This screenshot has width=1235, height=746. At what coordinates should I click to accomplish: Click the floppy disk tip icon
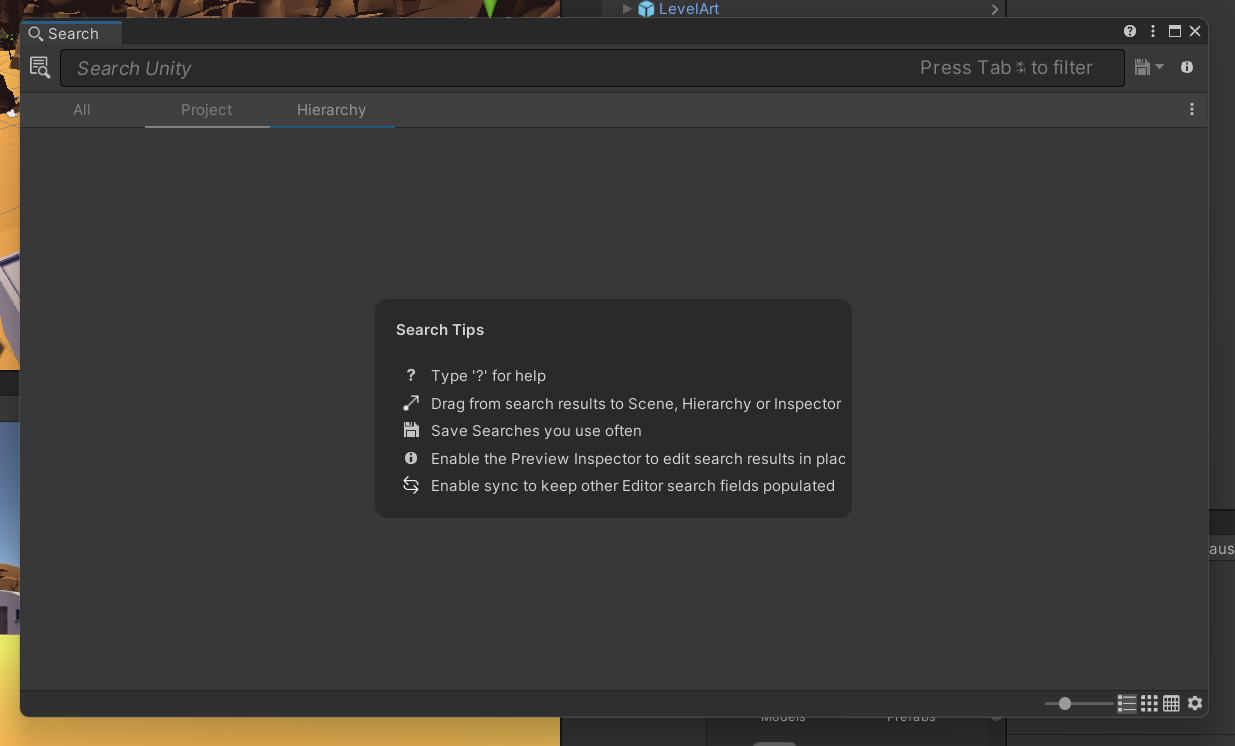pos(411,430)
